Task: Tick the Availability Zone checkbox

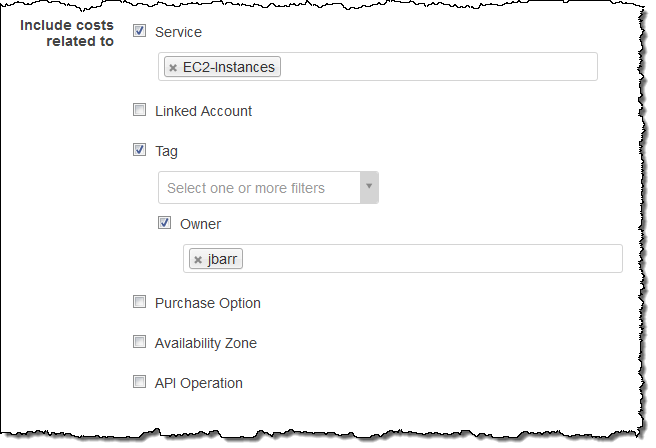Action: point(140,342)
